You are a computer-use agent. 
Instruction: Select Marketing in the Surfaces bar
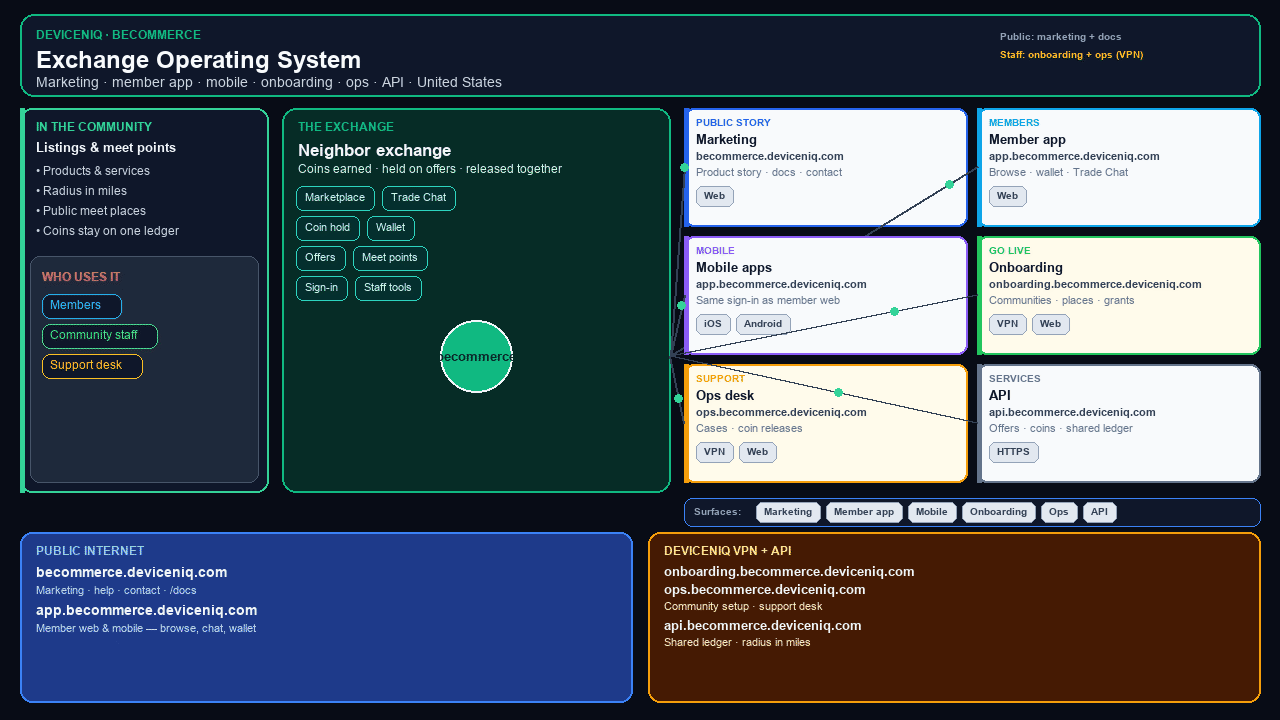pos(788,512)
